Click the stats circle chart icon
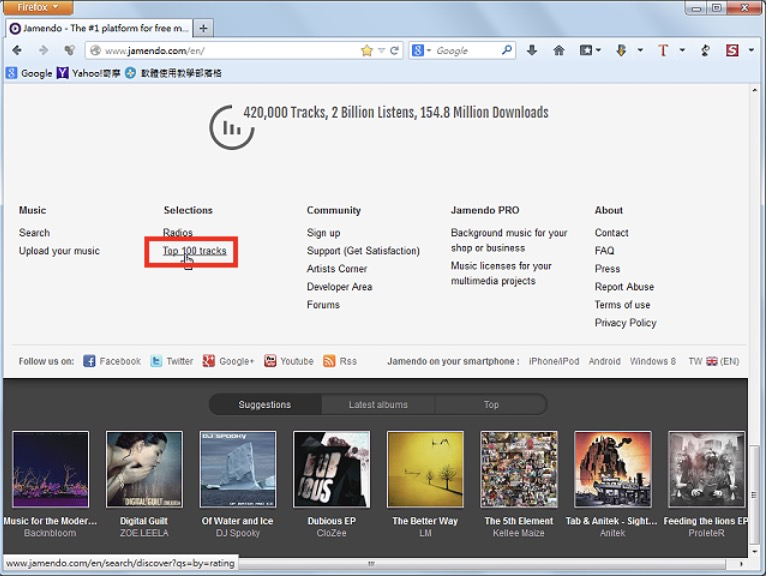Image resolution: width=768 pixels, height=580 pixels. [x=232, y=127]
